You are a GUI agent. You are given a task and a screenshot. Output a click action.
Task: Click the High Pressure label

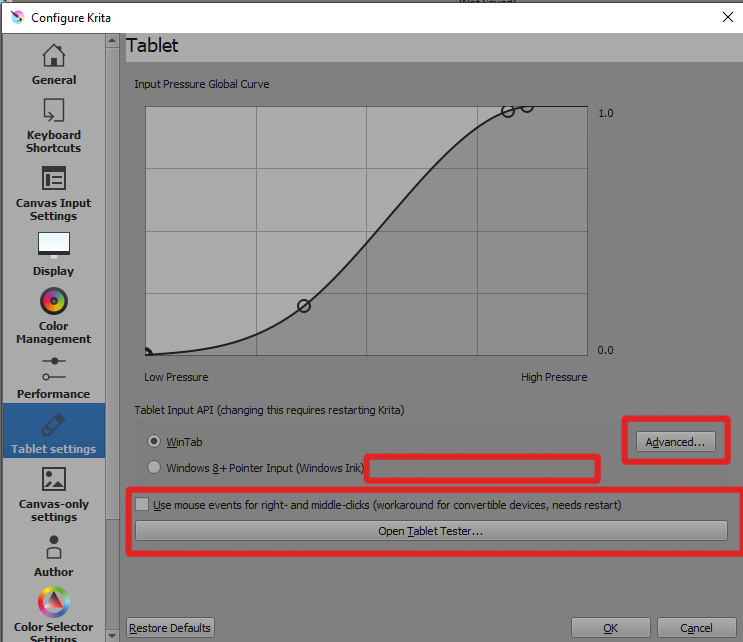click(x=554, y=377)
